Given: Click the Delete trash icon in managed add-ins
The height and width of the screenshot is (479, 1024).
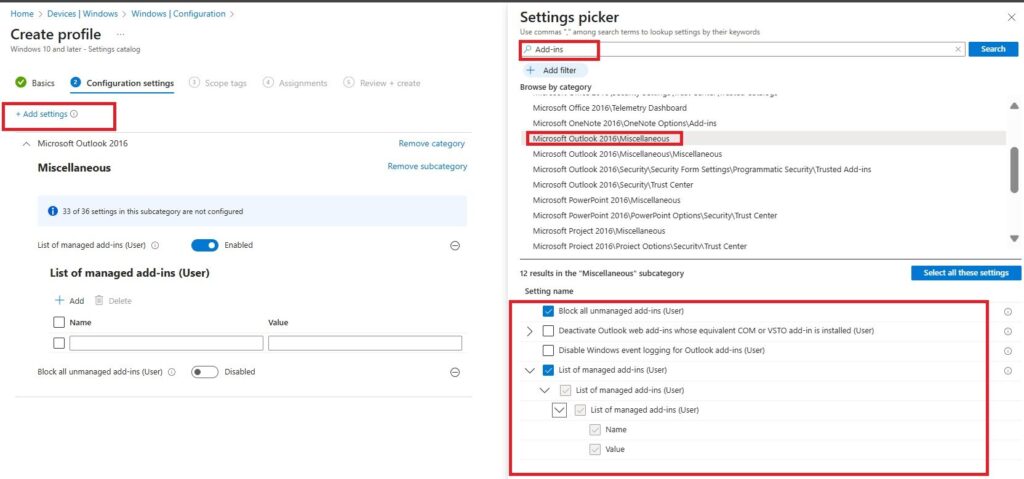Looking at the screenshot, I should tap(99, 300).
